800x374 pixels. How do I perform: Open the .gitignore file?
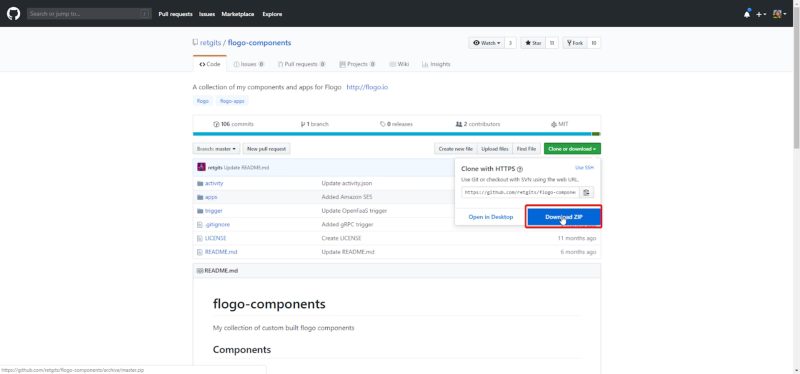point(217,225)
